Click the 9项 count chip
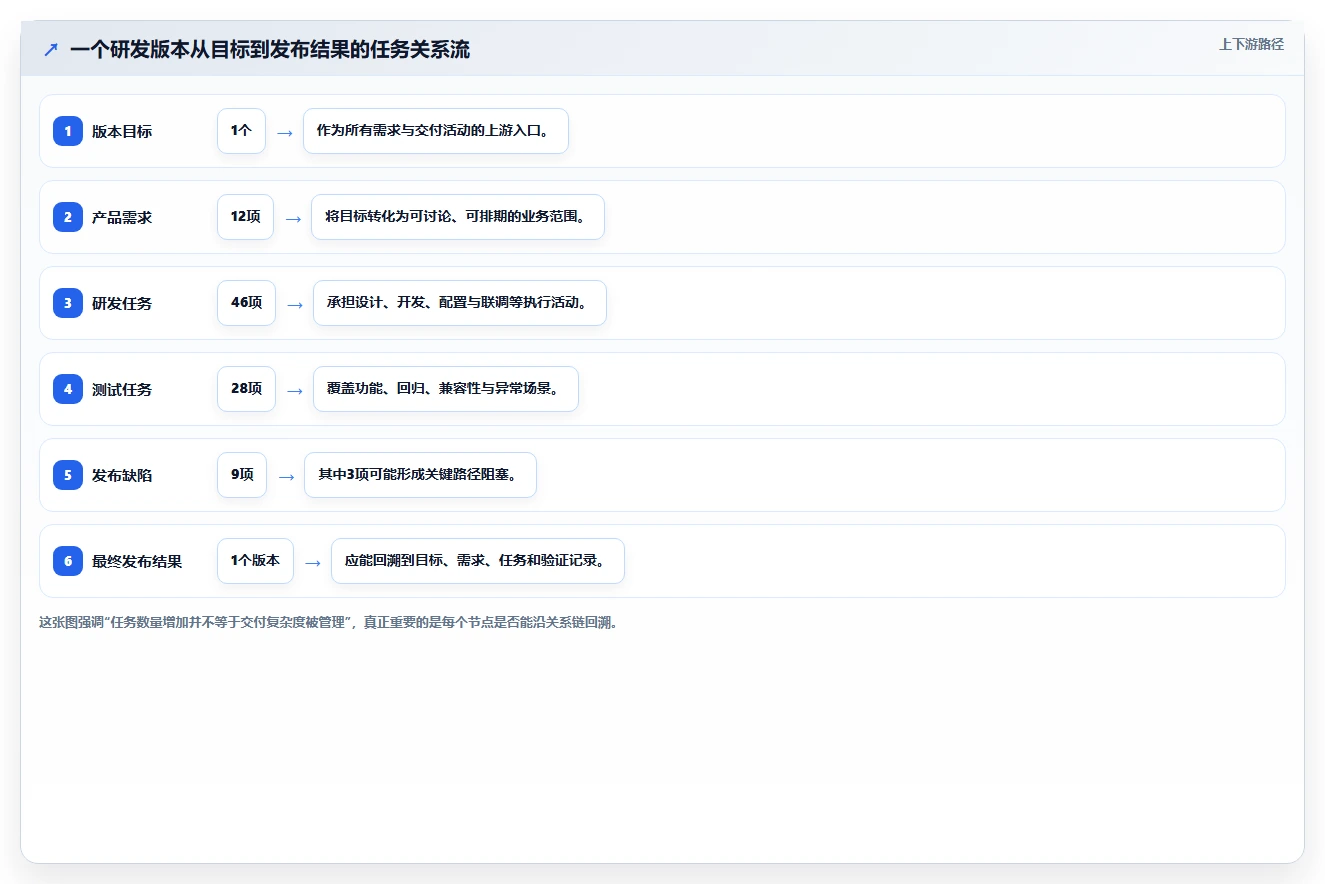 tap(242, 475)
